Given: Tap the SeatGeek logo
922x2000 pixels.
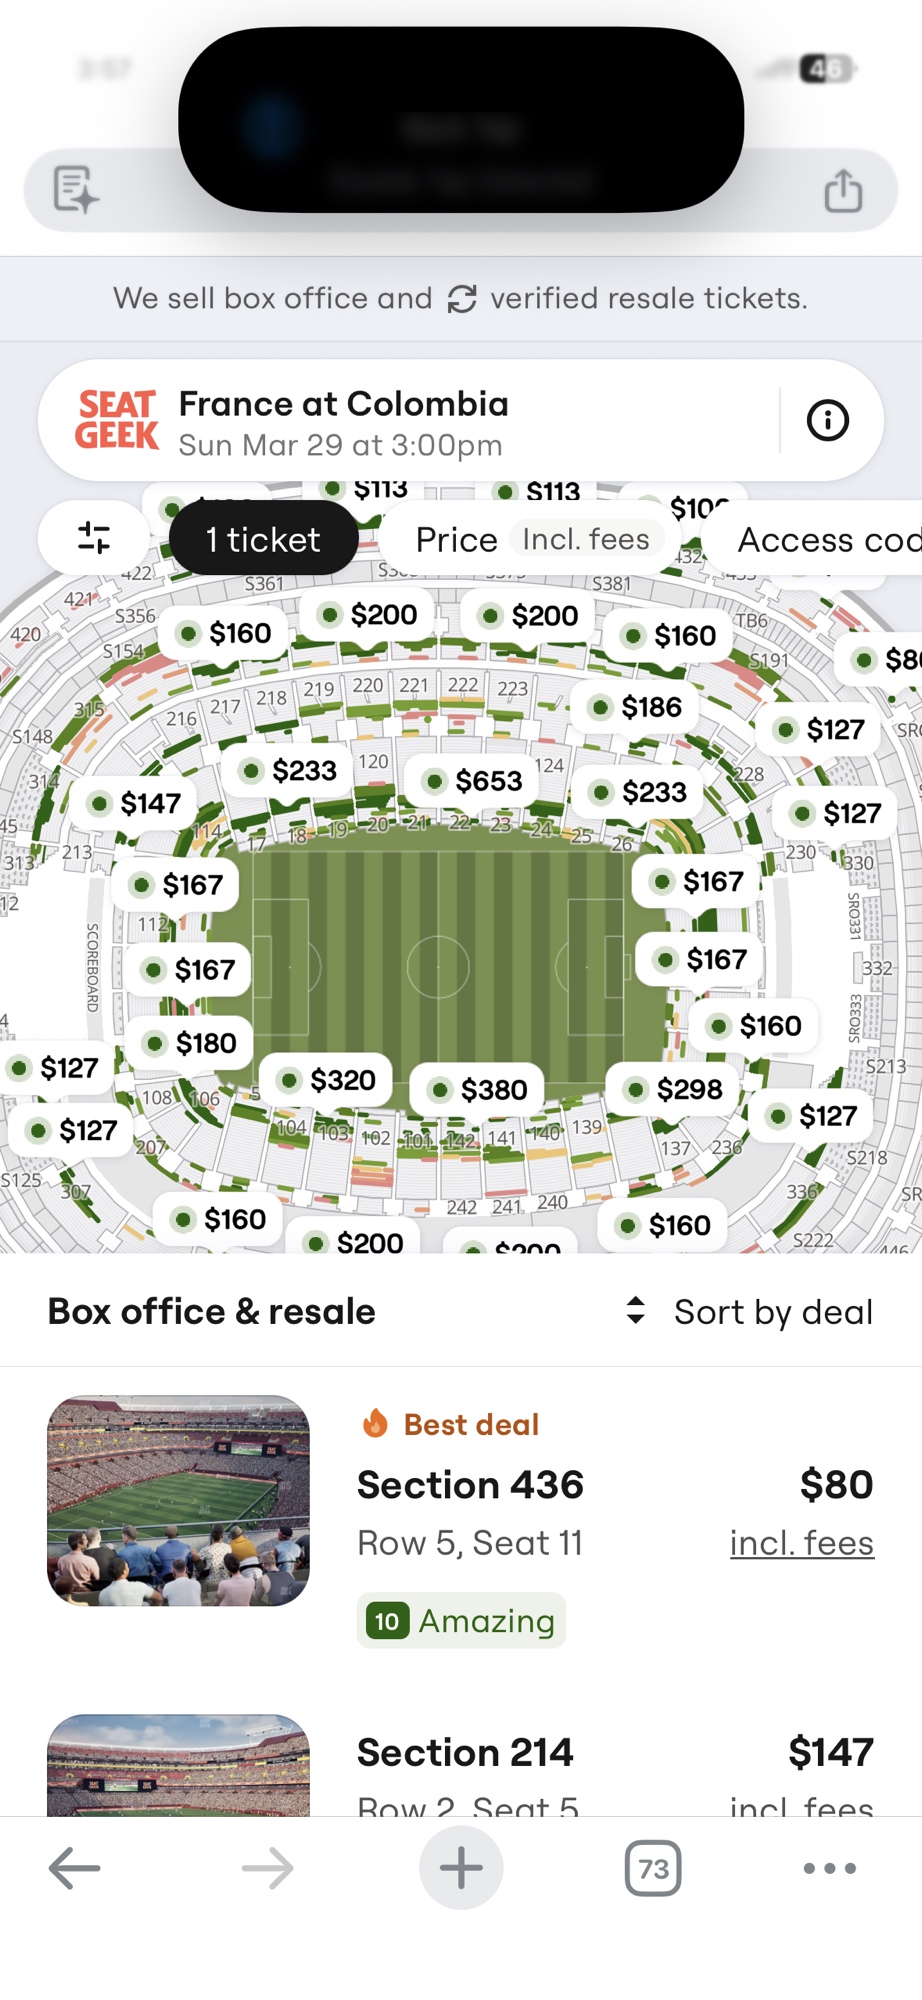Looking at the screenshot, I should coord(117,420).
